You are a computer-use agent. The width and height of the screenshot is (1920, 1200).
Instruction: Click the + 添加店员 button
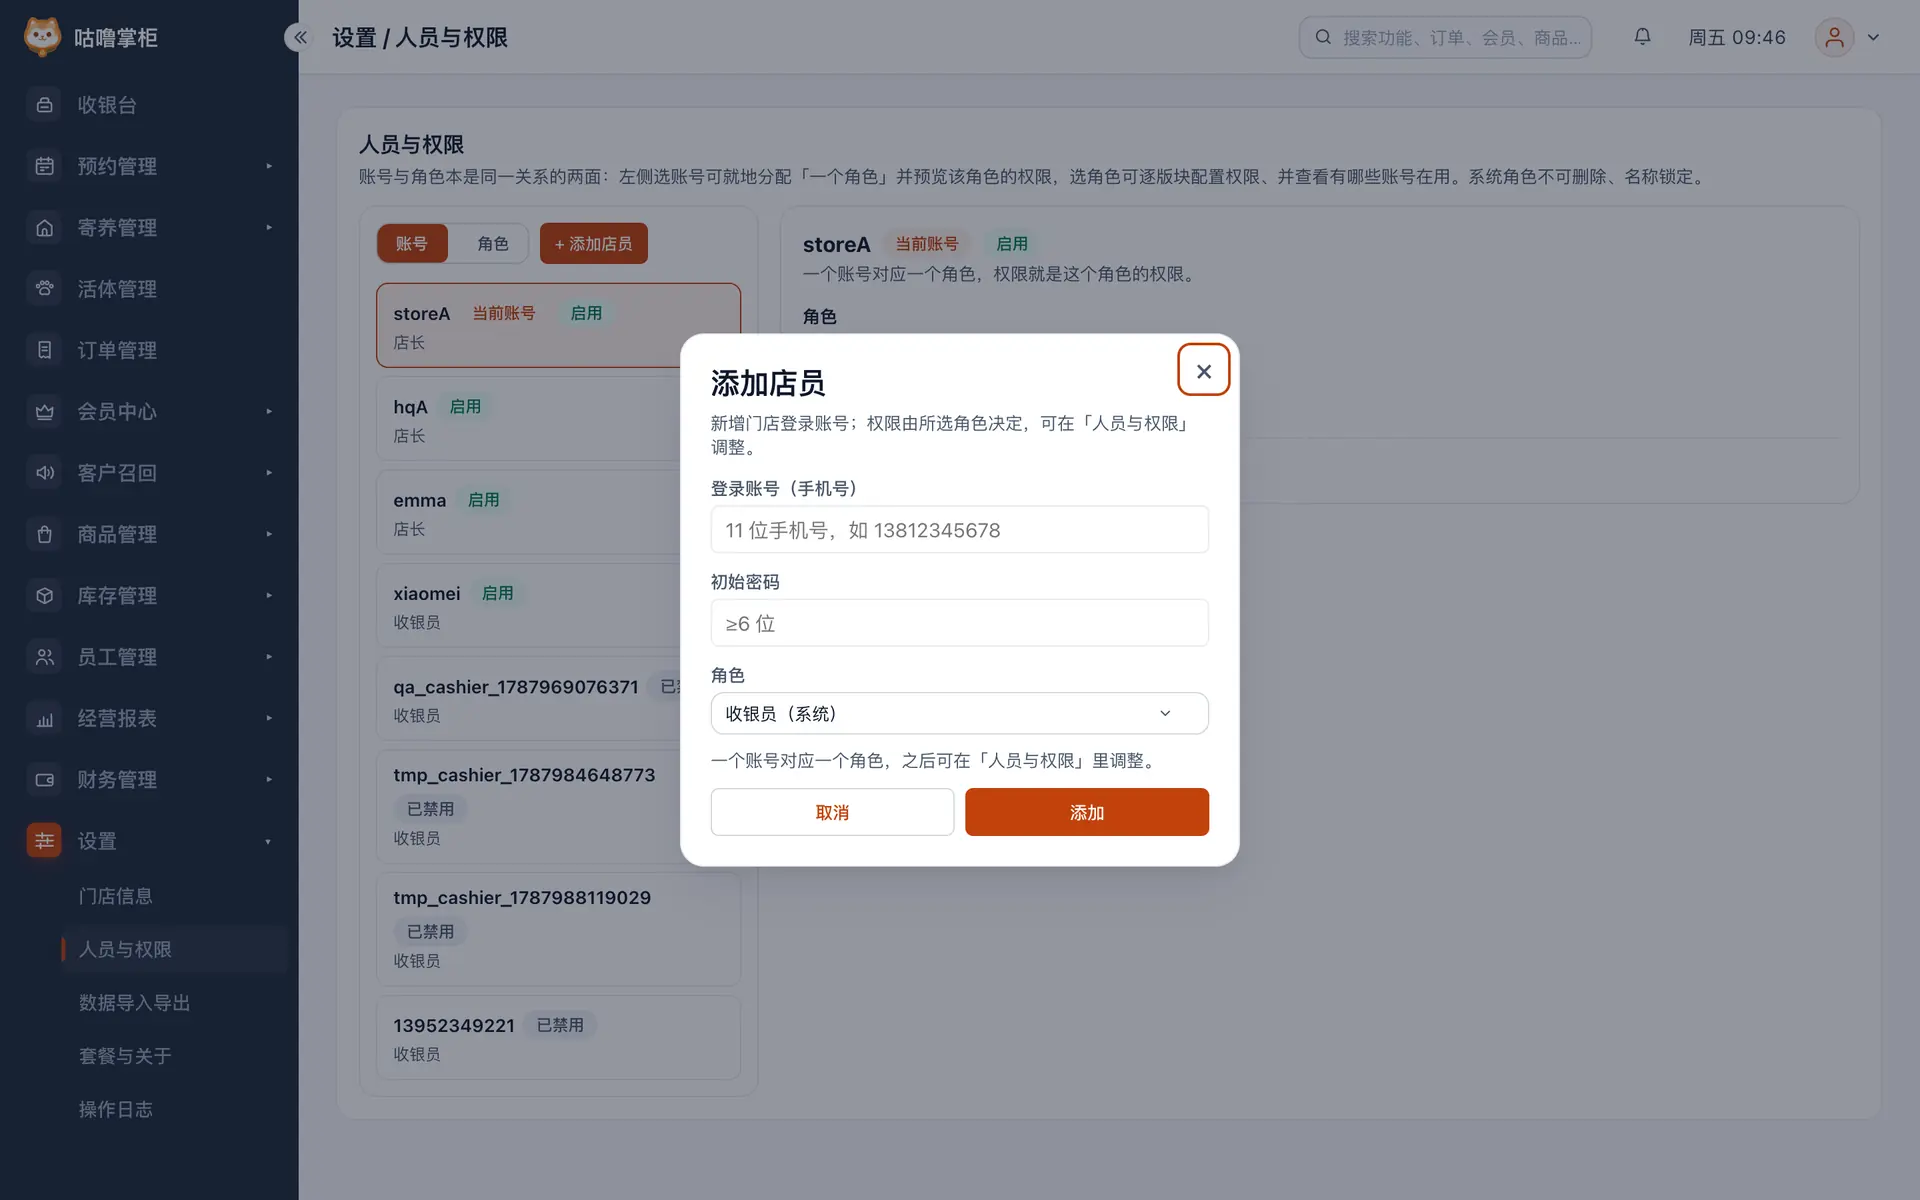pos(594,244)
